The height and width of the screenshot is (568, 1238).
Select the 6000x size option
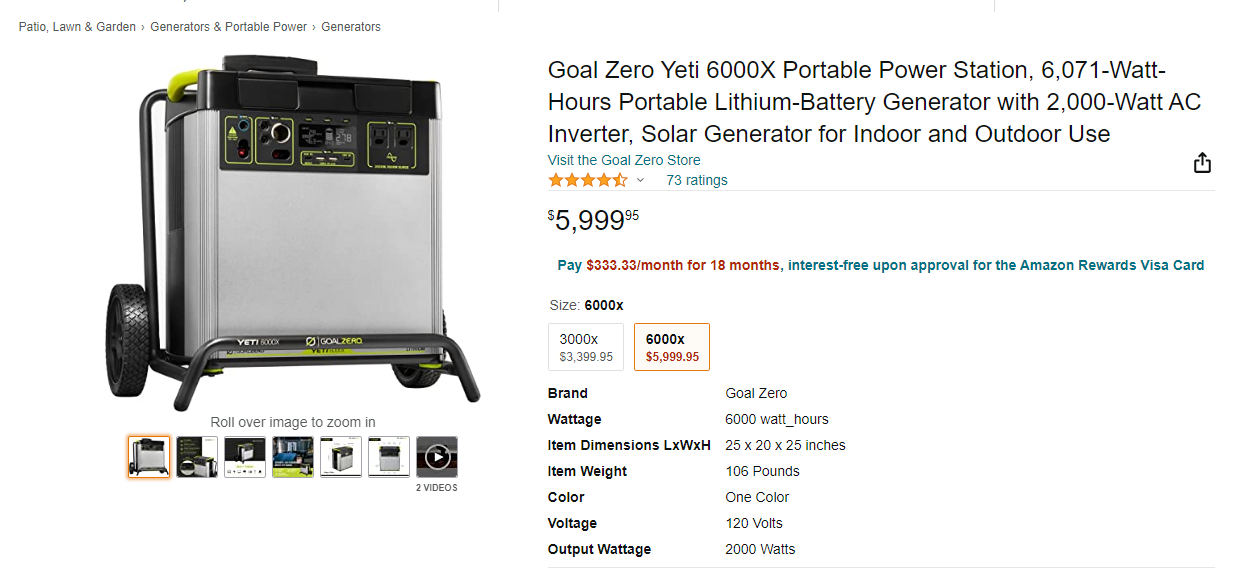pyautogui.click(x=672, y=347)
